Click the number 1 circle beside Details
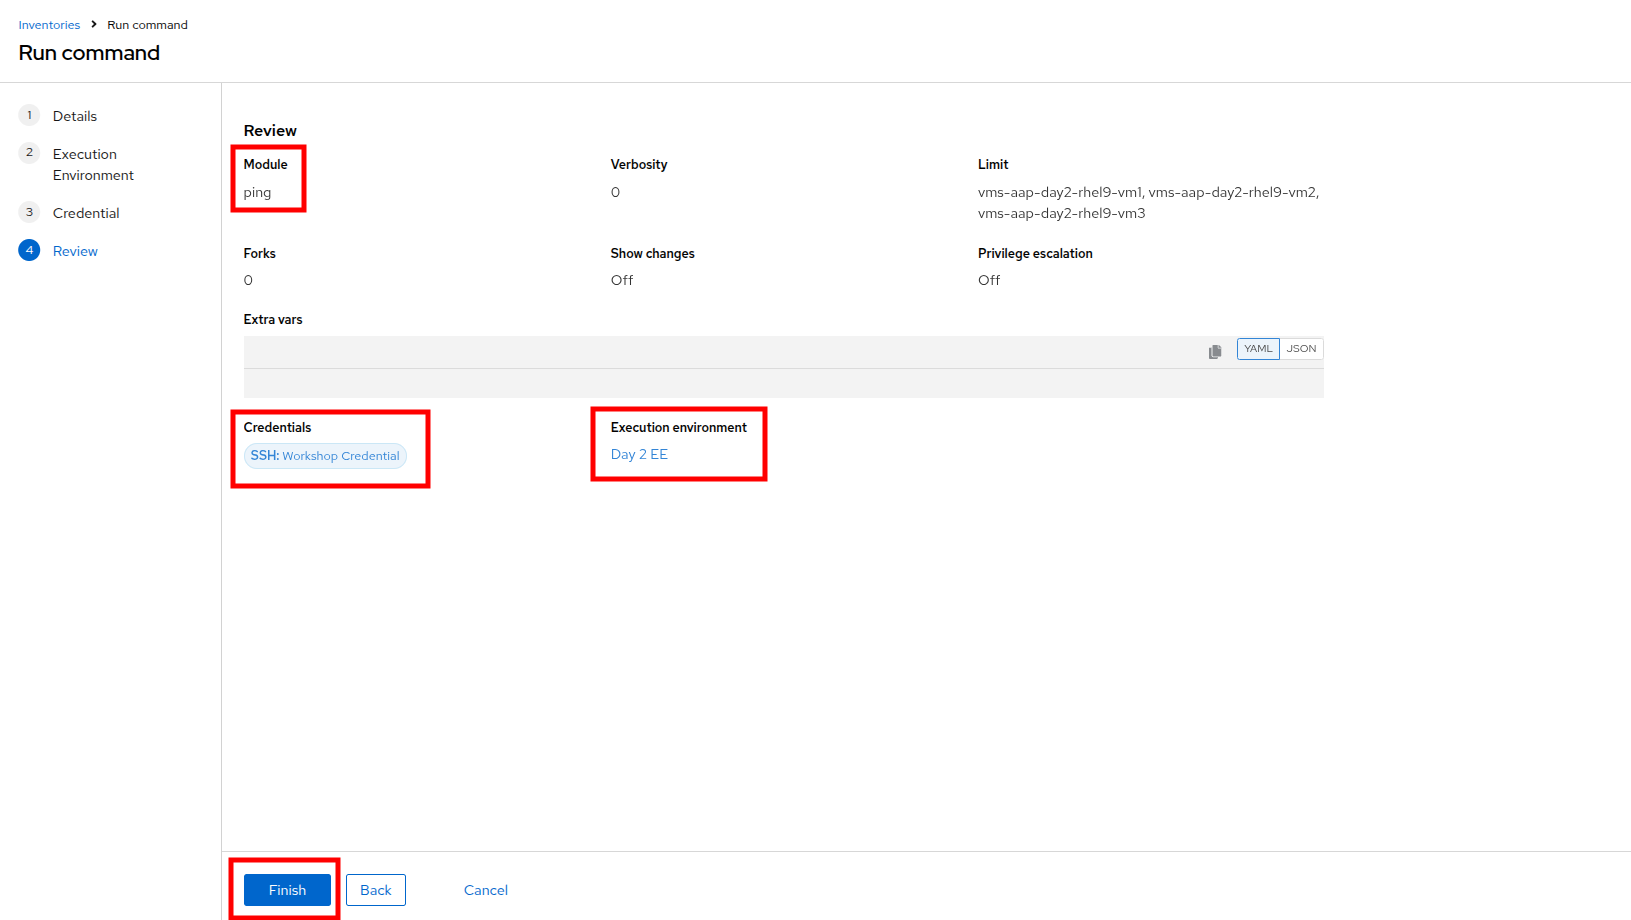Viewport: 1631px width, 920px height. click(x=29, y=115)
